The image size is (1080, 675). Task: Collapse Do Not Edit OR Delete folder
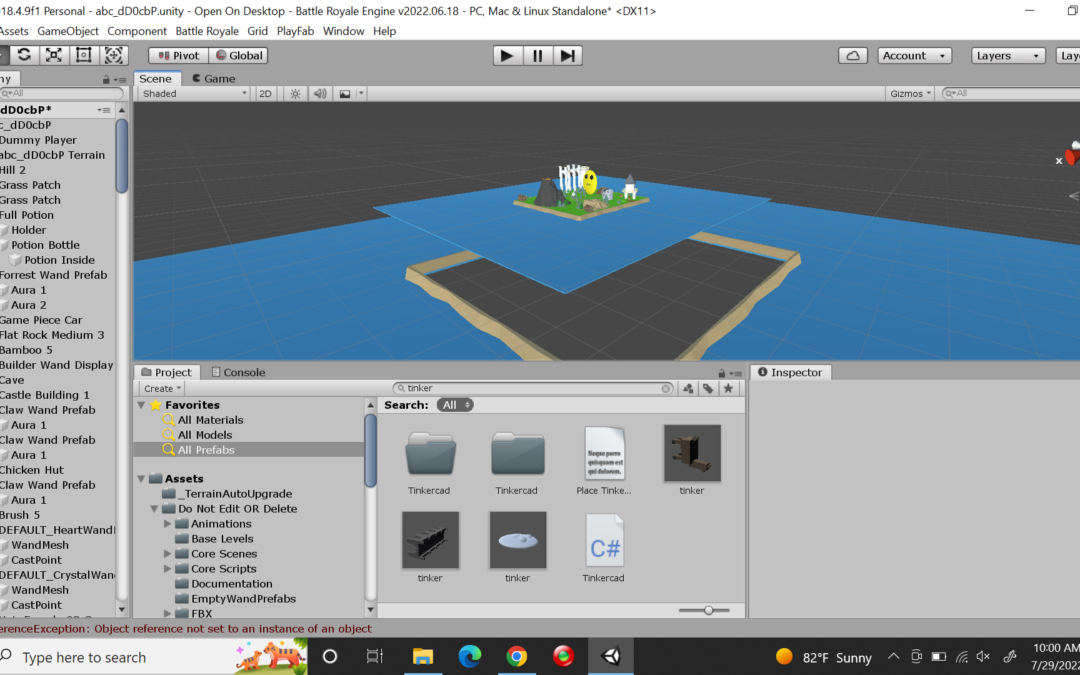[154, 509]
